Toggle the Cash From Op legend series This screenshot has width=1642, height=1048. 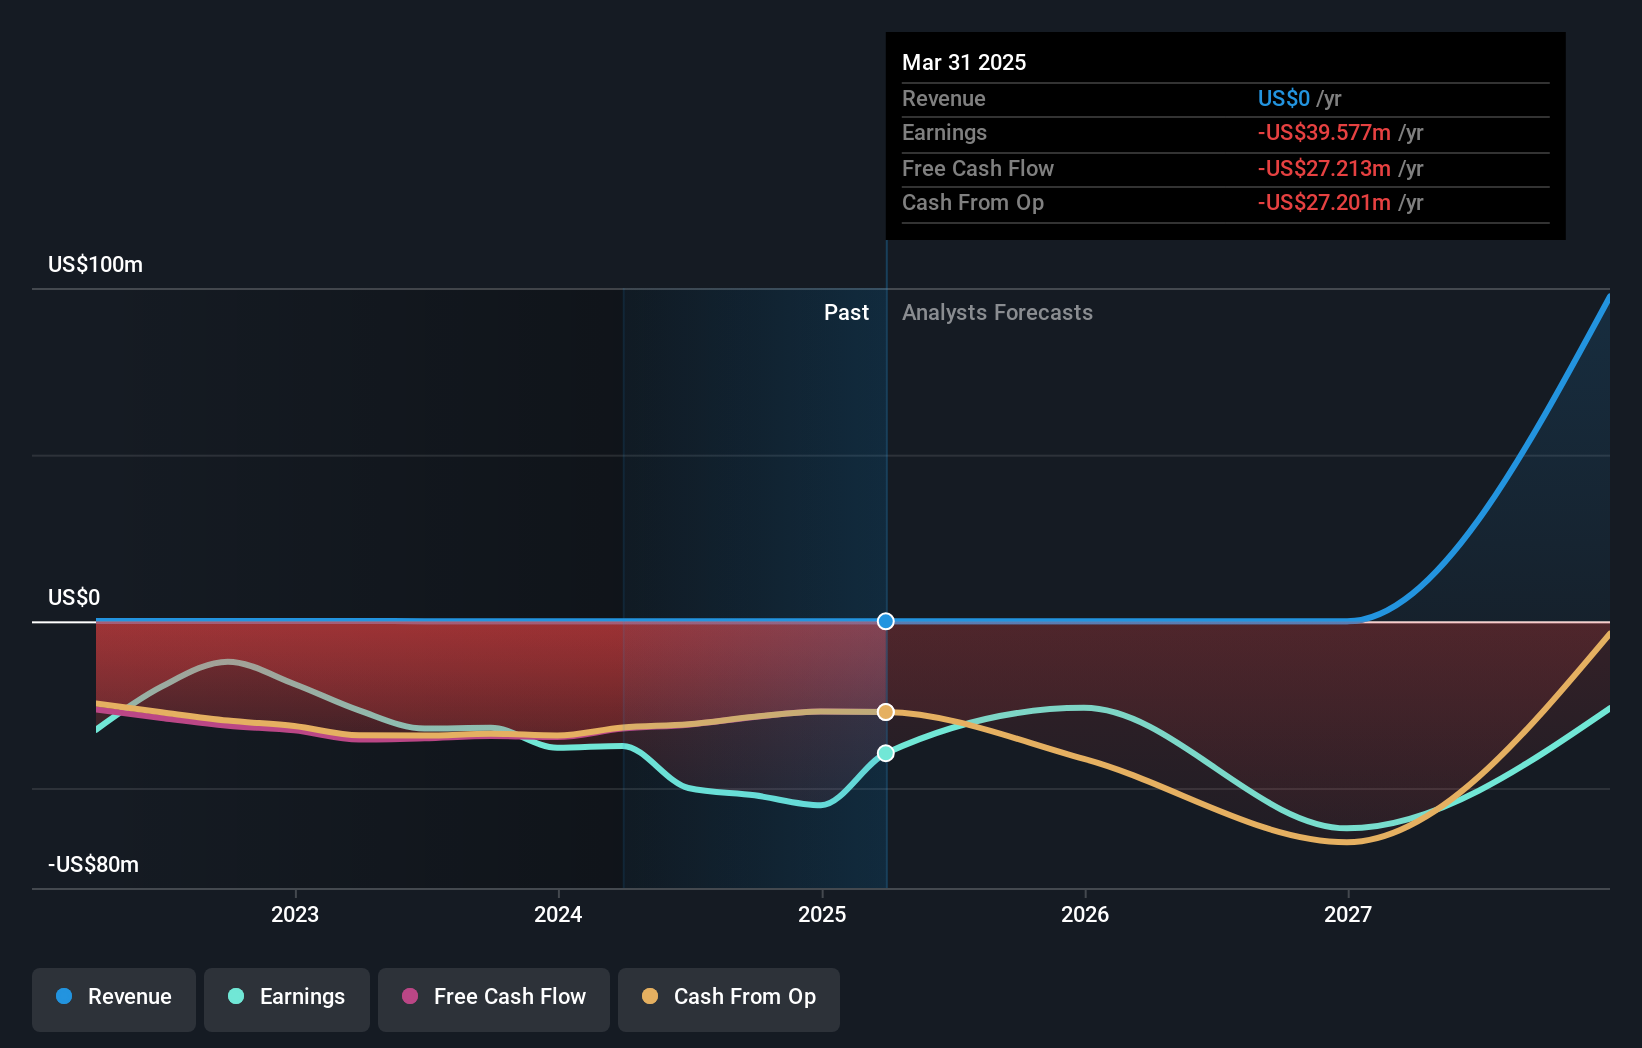[729, 999]
